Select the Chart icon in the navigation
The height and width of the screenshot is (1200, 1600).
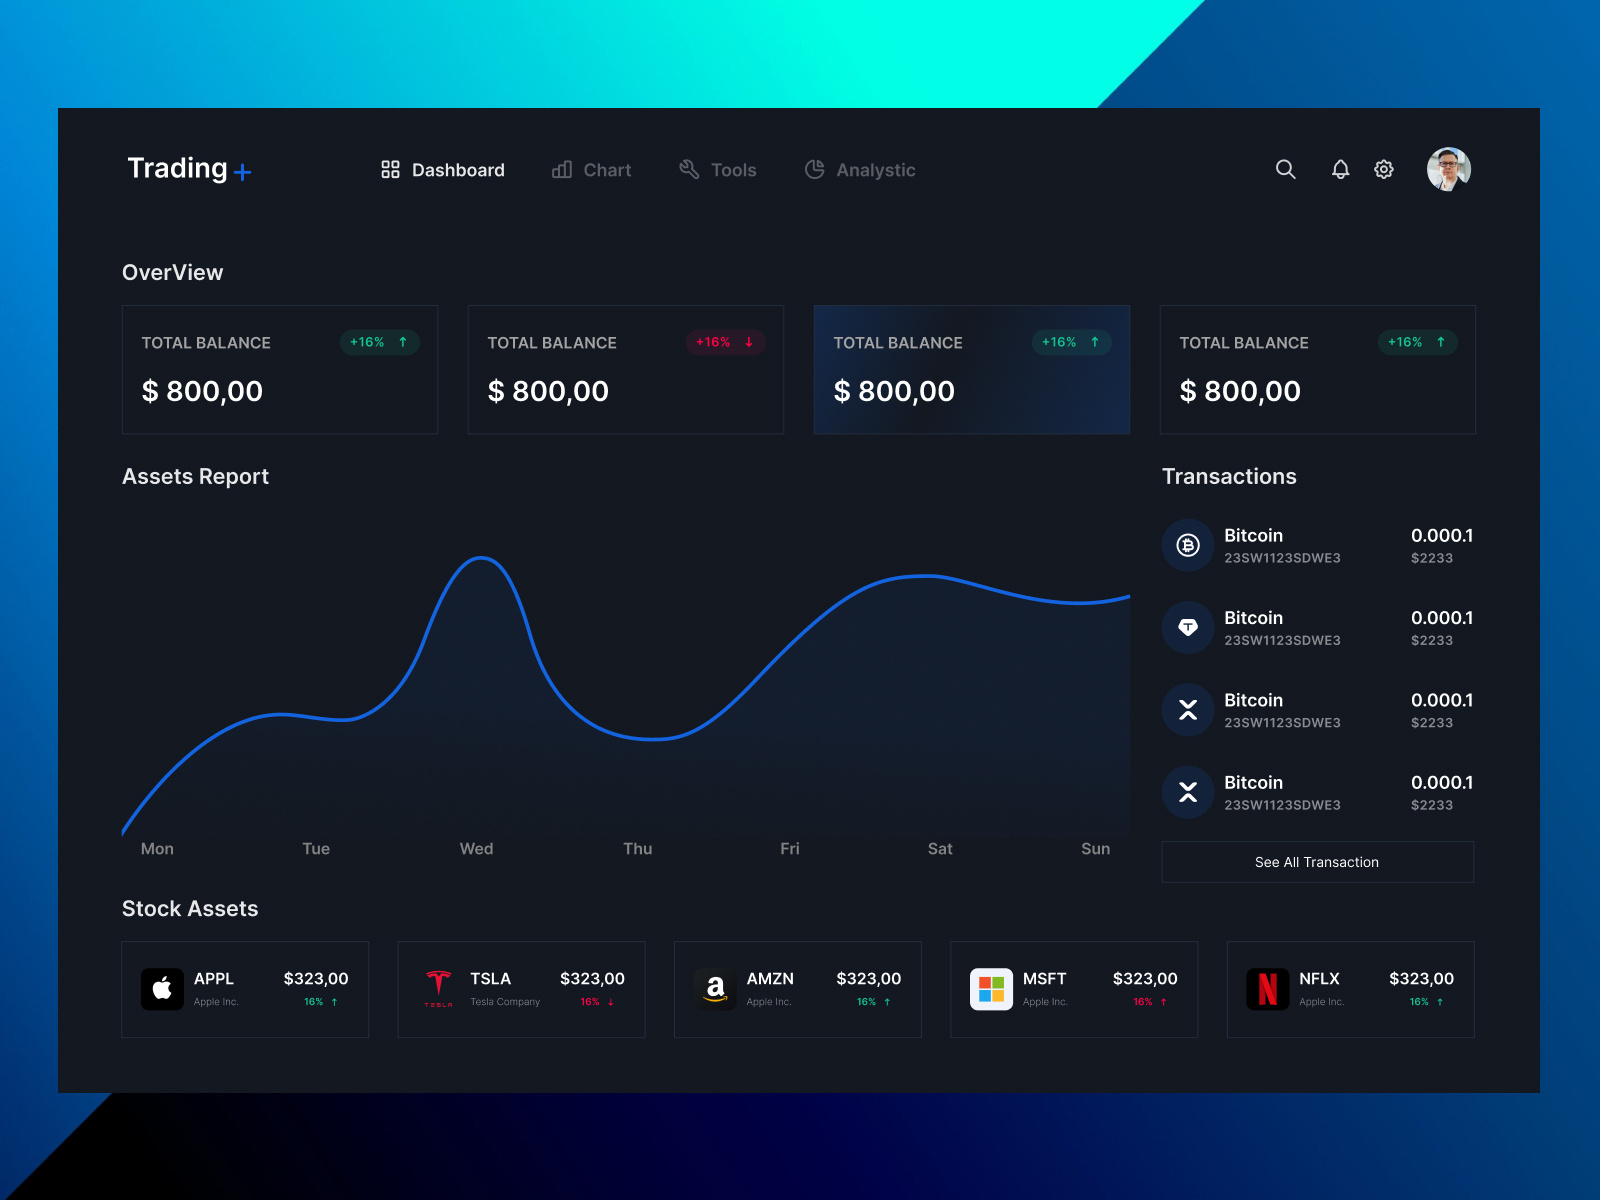(x=561, y=170)
